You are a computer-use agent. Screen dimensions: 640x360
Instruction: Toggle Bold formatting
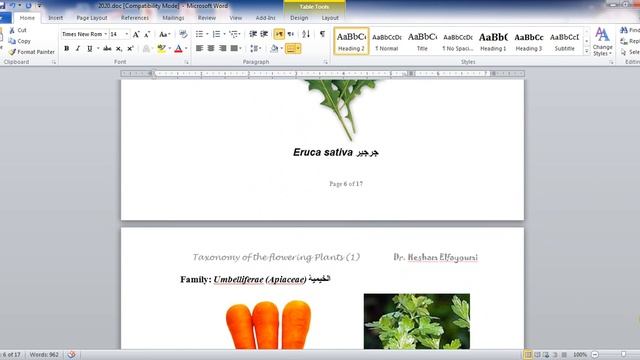[x=67, y=49]
